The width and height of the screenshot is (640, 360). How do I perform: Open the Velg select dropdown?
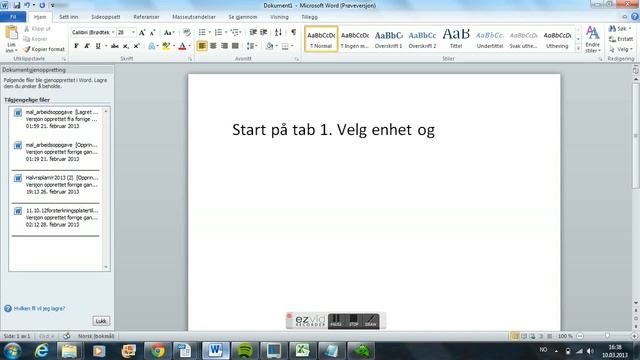click(620, 49)
